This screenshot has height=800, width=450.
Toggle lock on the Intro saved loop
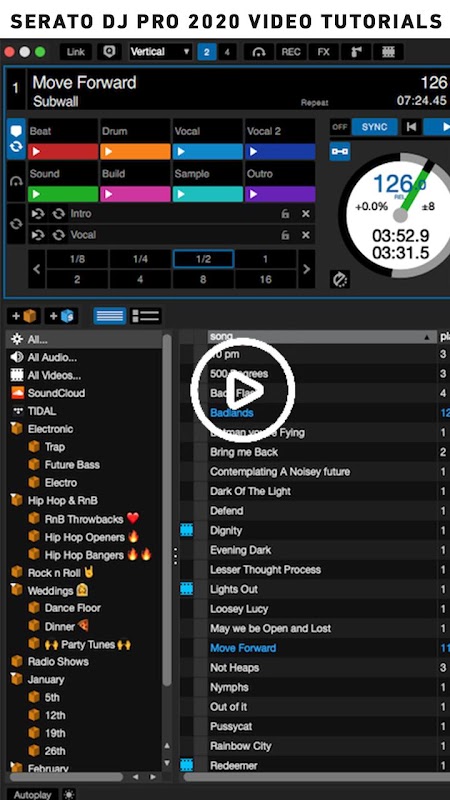[285, 214]
